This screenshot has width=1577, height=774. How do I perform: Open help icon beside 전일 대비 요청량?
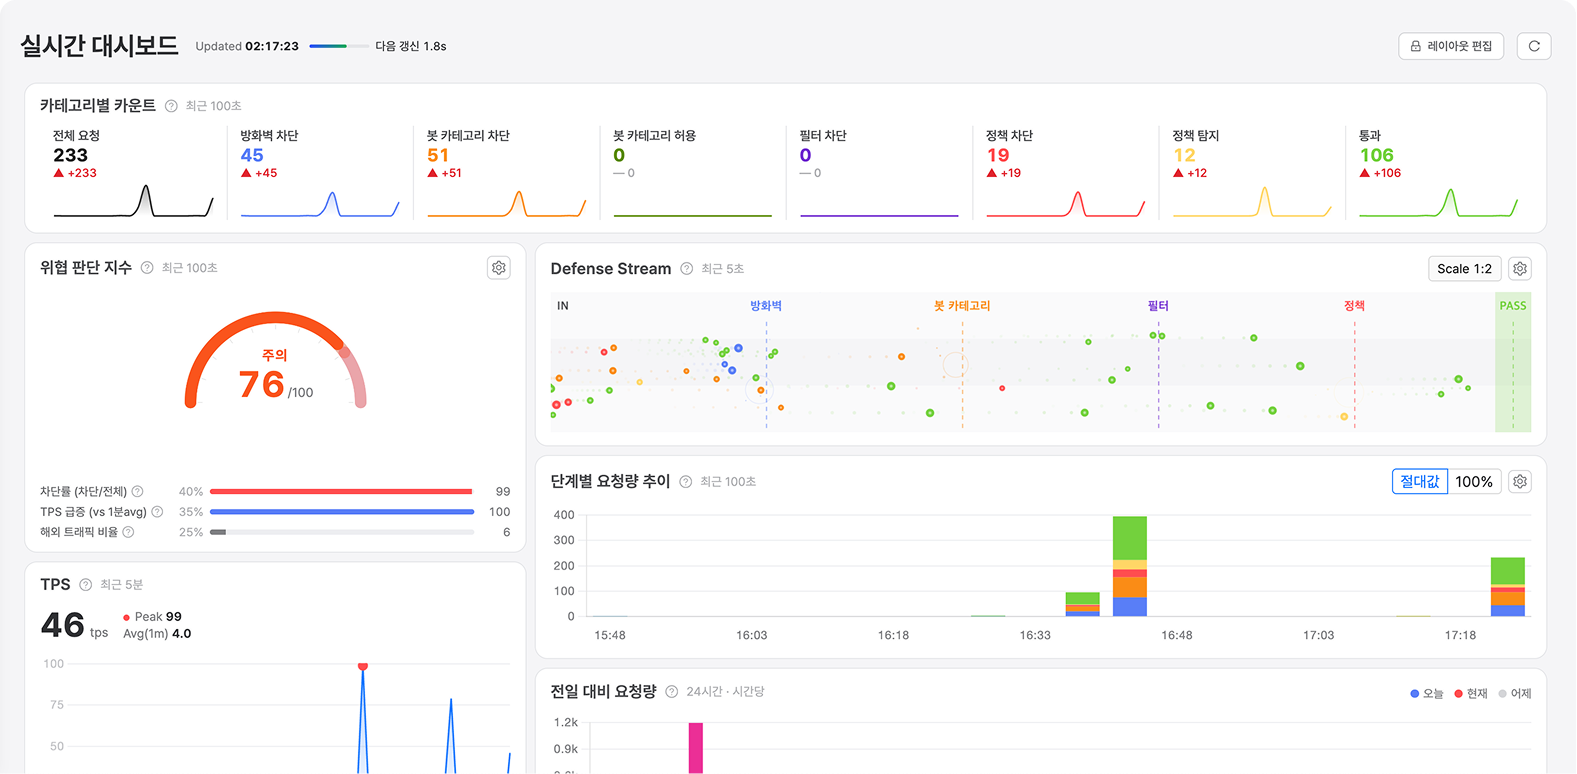point(672,692)
